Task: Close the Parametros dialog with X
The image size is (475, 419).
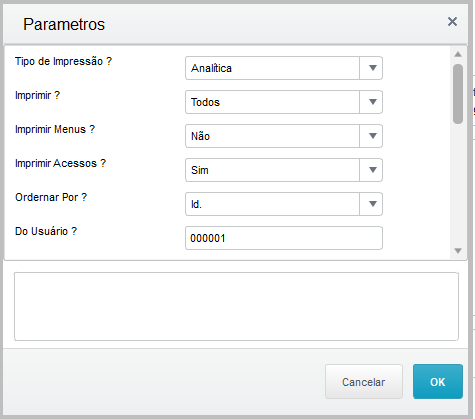Action: pyautogui.click(x=452, y=22)
